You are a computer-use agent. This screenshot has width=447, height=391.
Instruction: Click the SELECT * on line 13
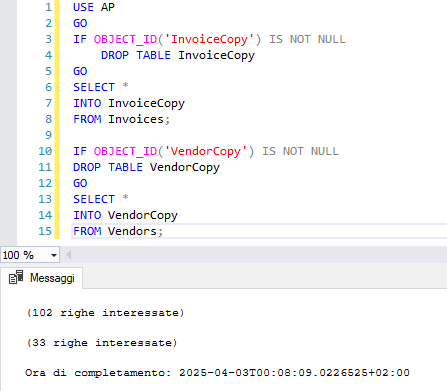(101, 199)
